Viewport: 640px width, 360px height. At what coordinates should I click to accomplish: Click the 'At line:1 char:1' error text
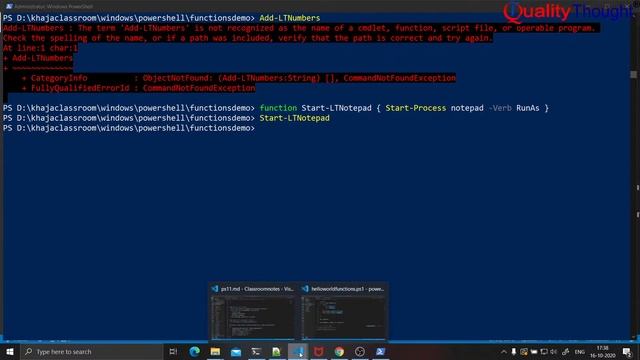(40, 48)
